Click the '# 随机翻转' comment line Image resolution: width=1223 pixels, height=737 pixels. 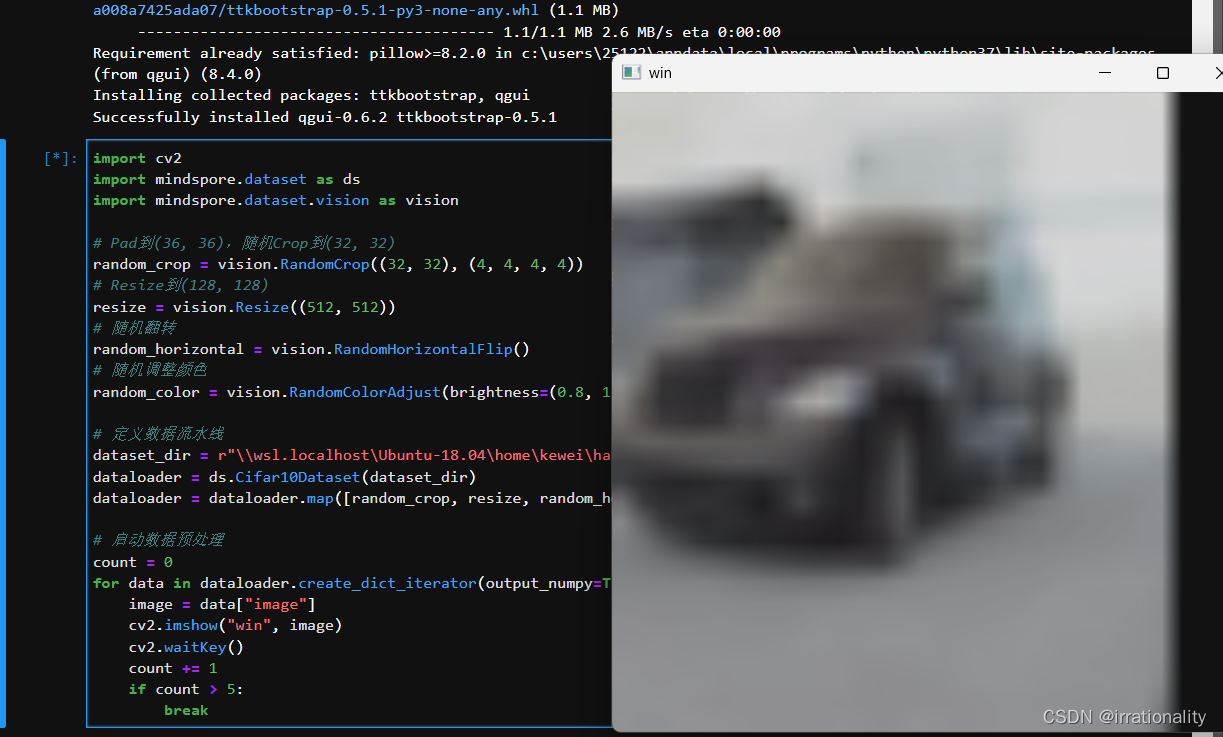coord(133,328)
